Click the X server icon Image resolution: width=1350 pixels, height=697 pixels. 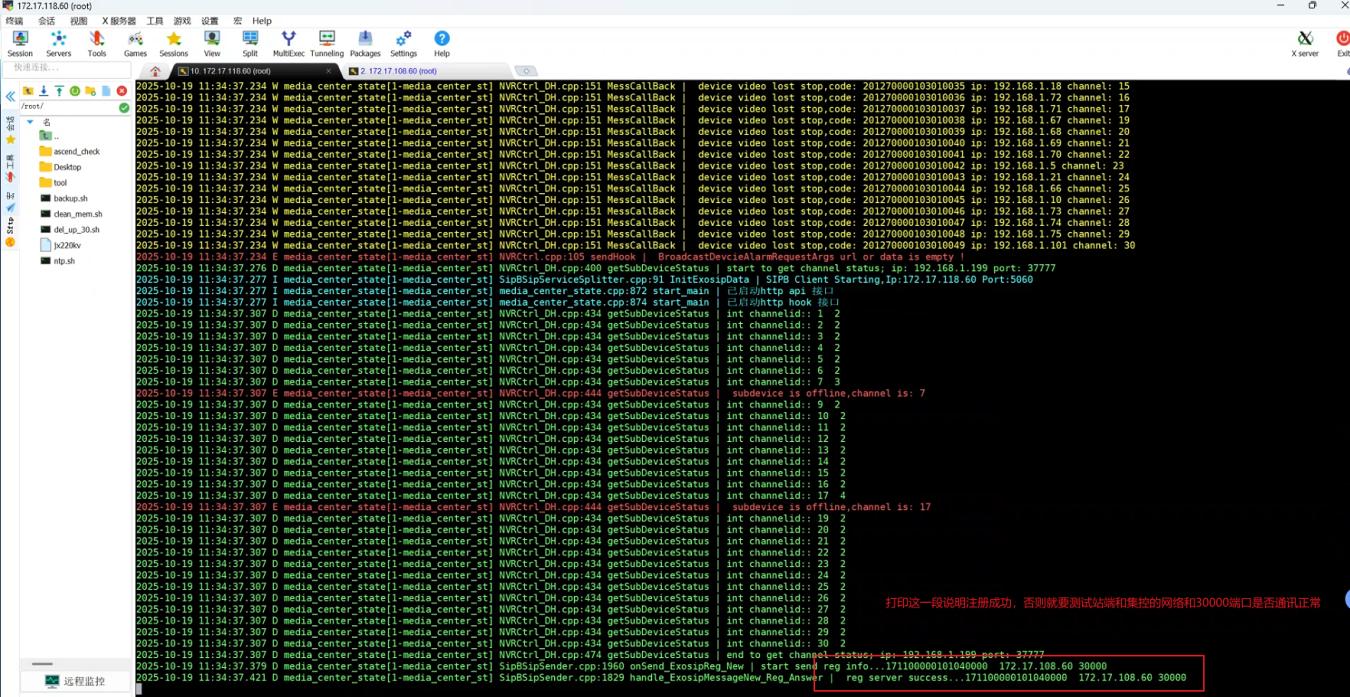(1305, 43)
